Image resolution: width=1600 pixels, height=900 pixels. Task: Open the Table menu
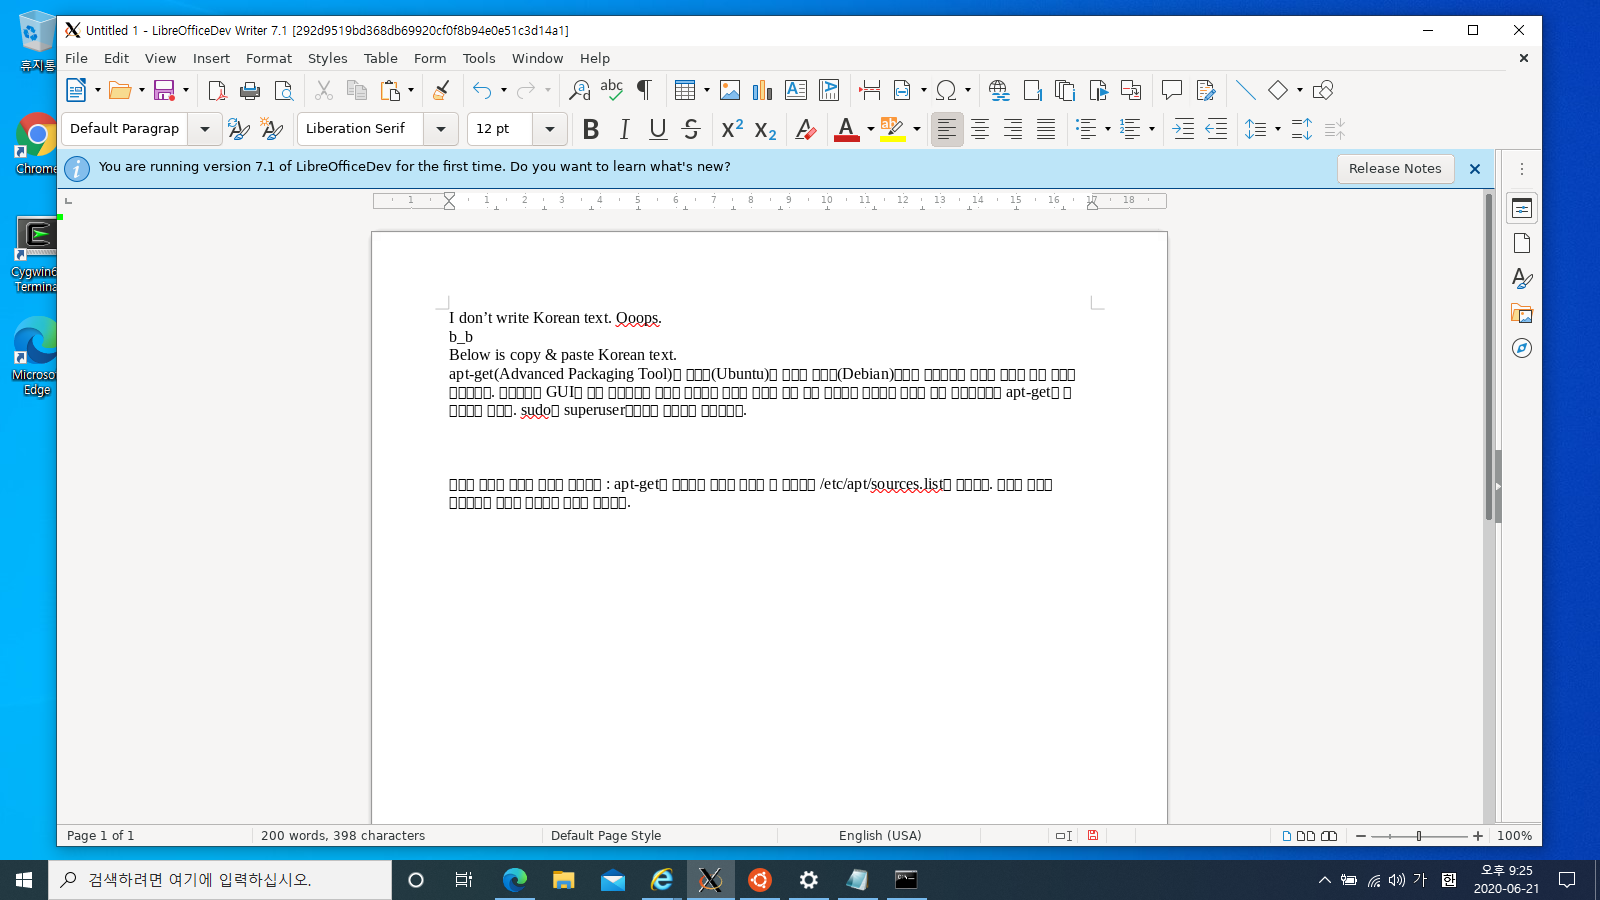pyautogui.click(x=380, y=58)
